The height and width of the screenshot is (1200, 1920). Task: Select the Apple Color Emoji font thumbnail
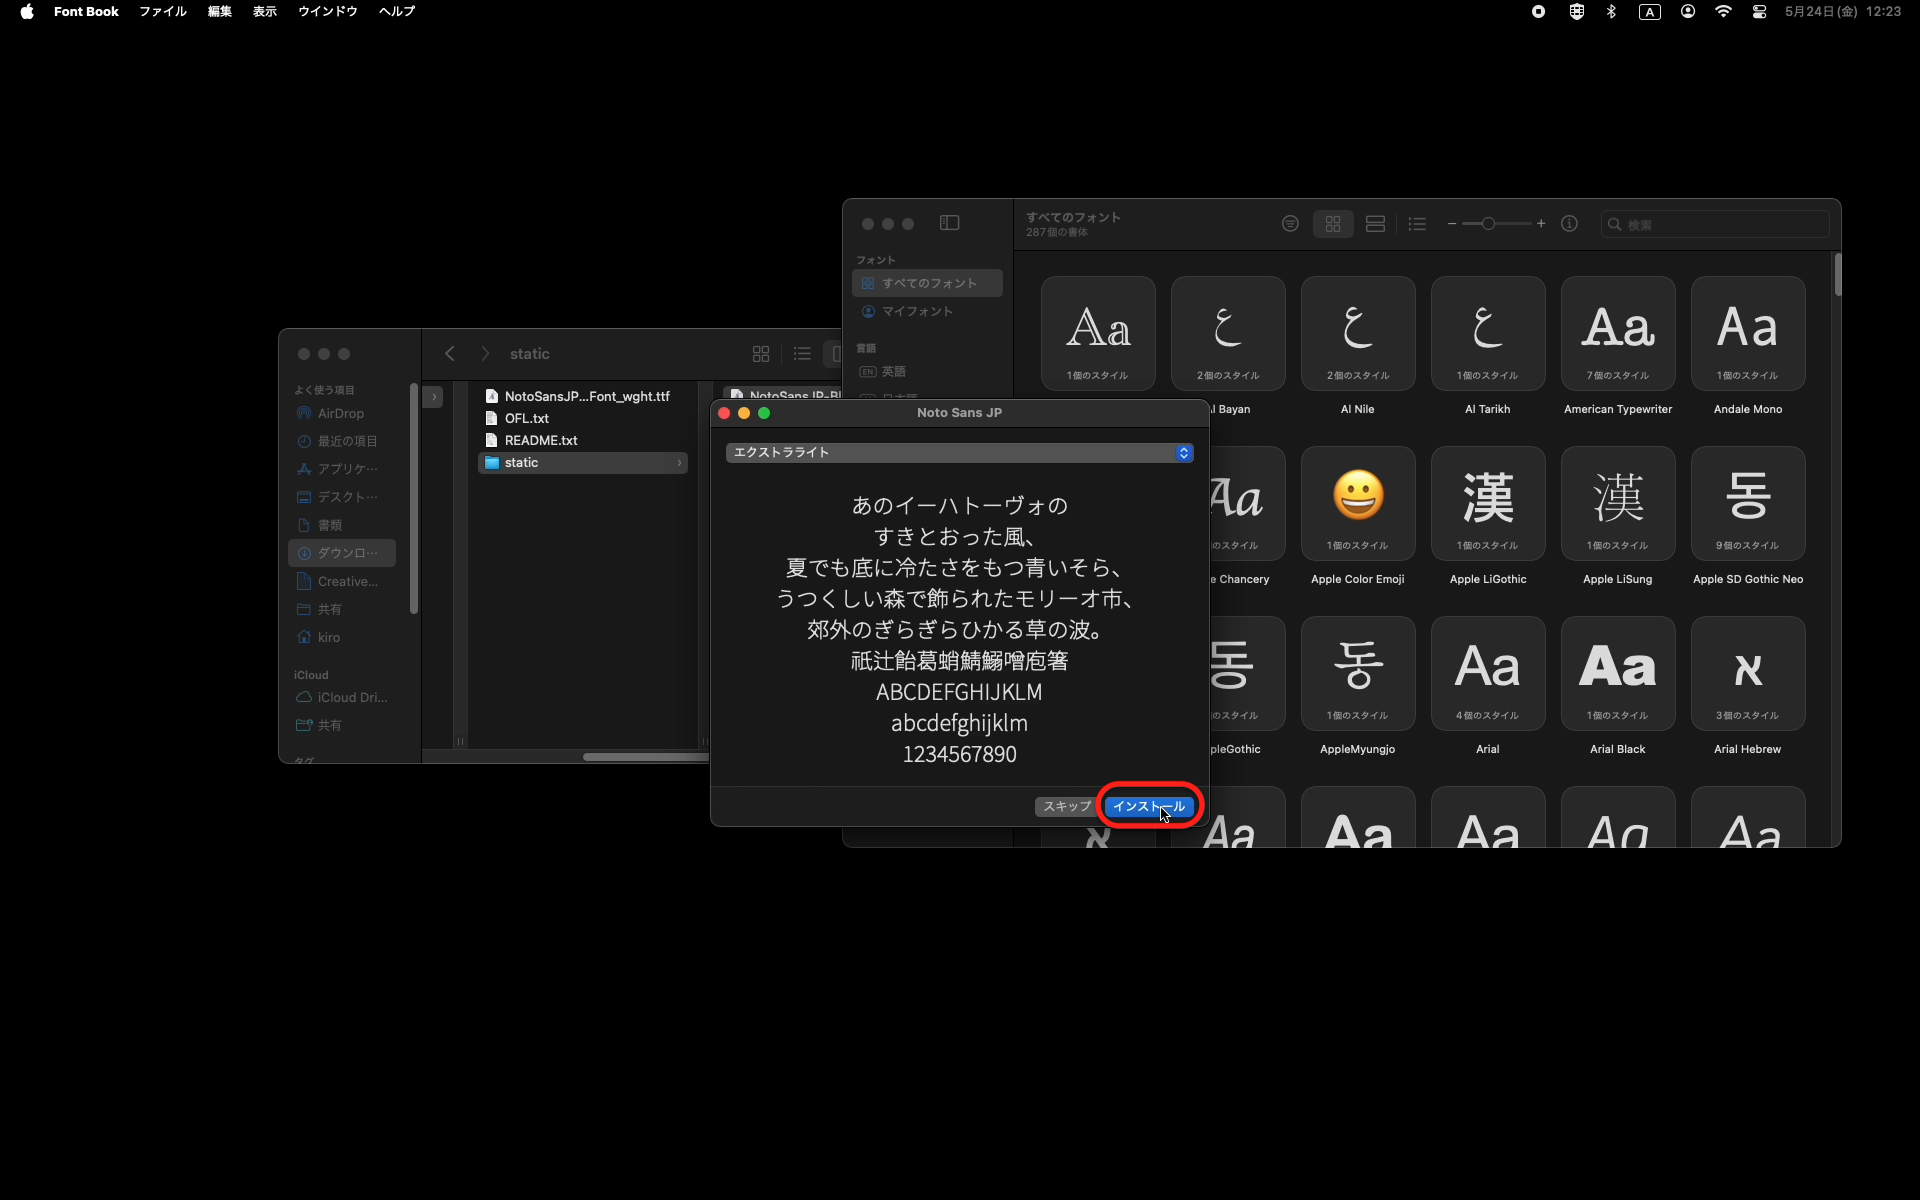pos(1358,503)
